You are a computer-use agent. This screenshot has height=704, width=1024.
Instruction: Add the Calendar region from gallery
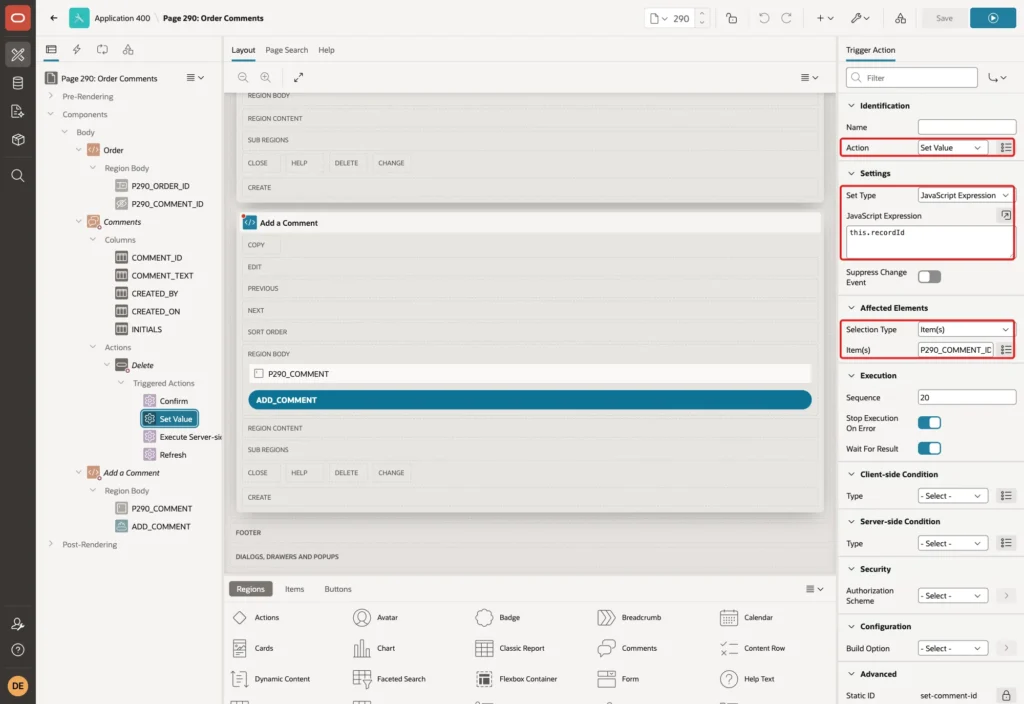(746, 617)
